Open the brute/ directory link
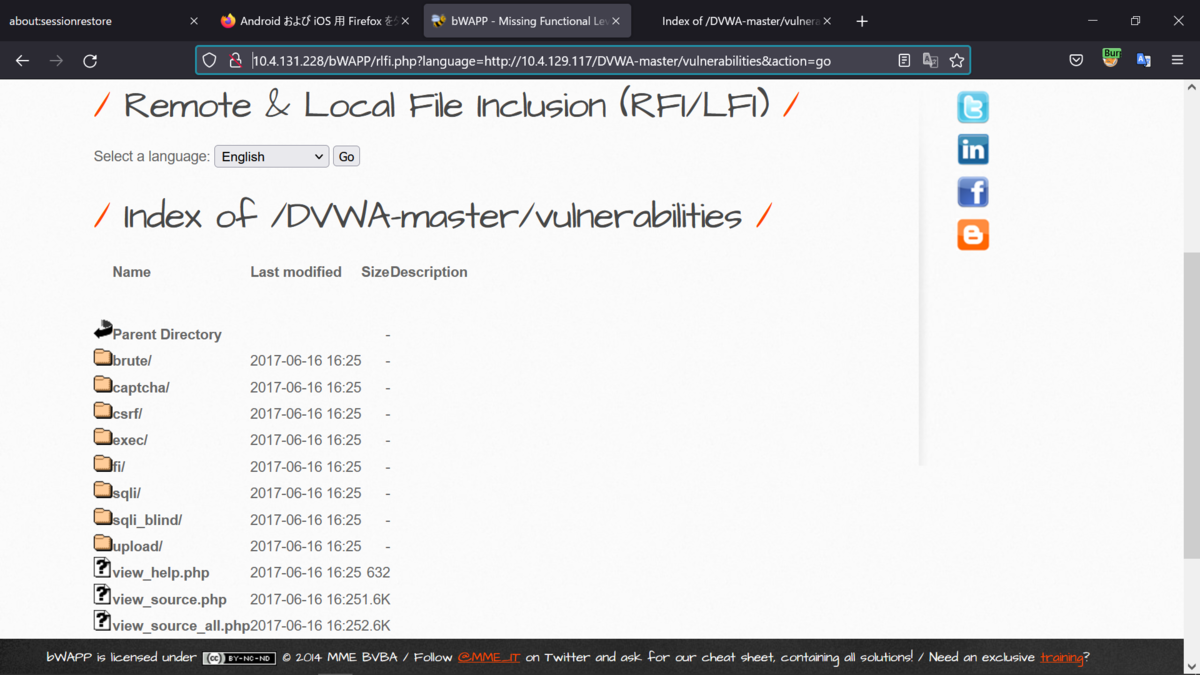Screen dimensions: 1200x675 pos(132,361)
